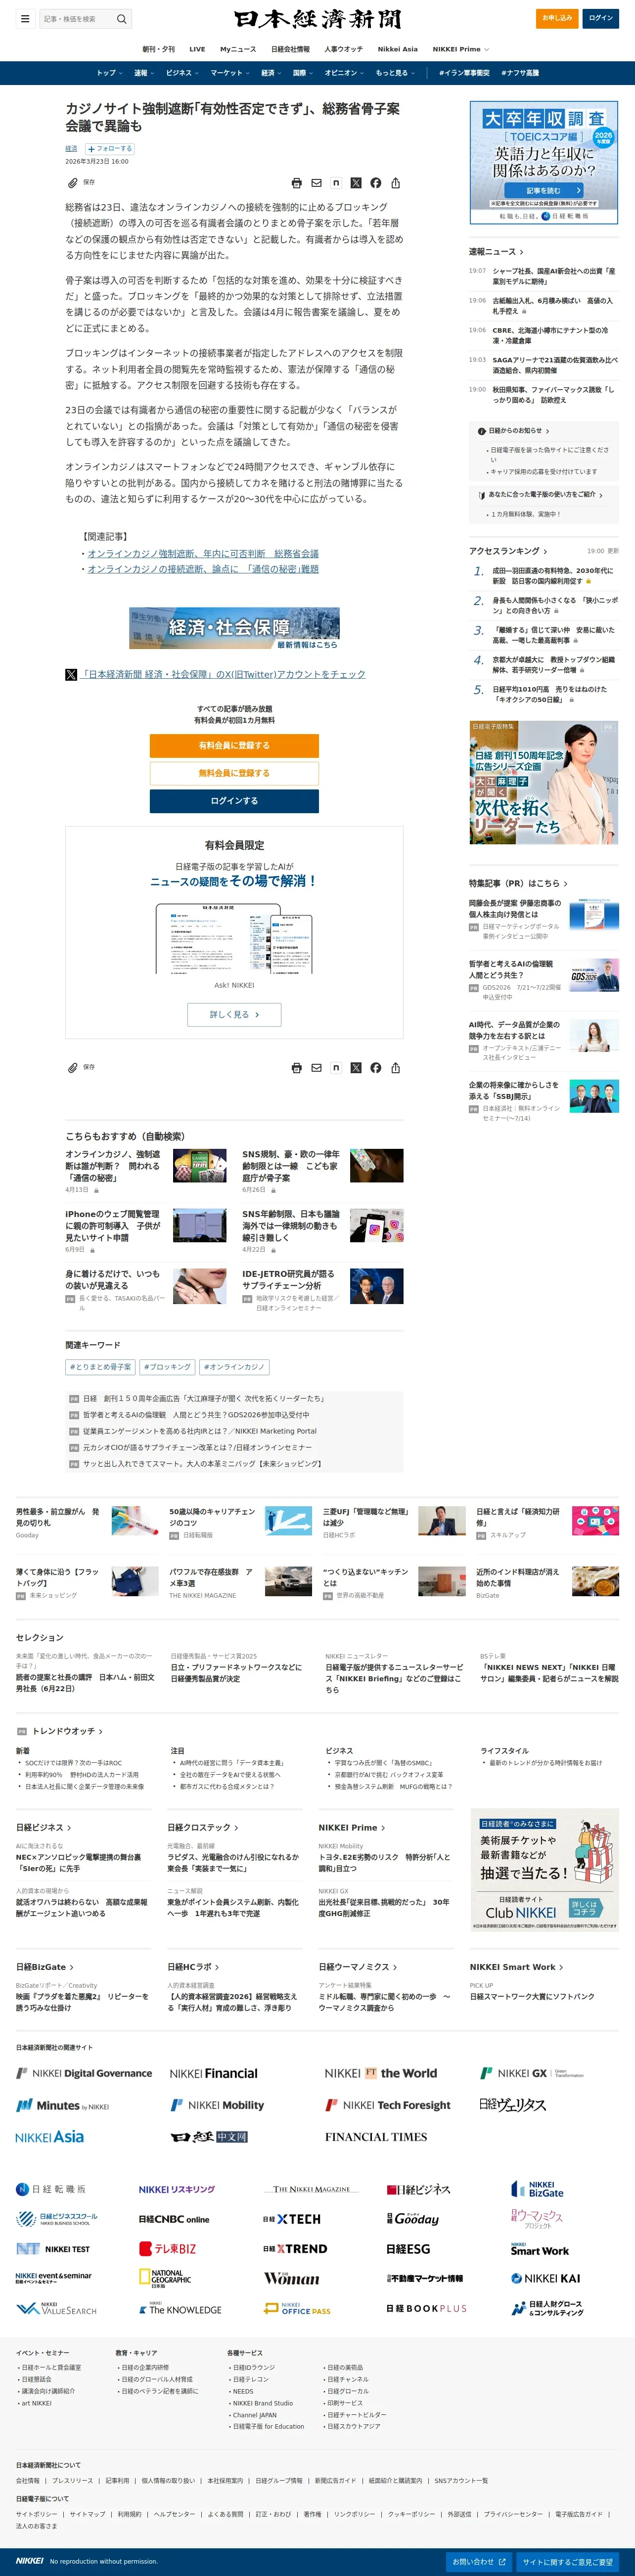Screen dimensions: 635x2576
Task: Click the orange お申し込み button
Action: coord(557,18)
